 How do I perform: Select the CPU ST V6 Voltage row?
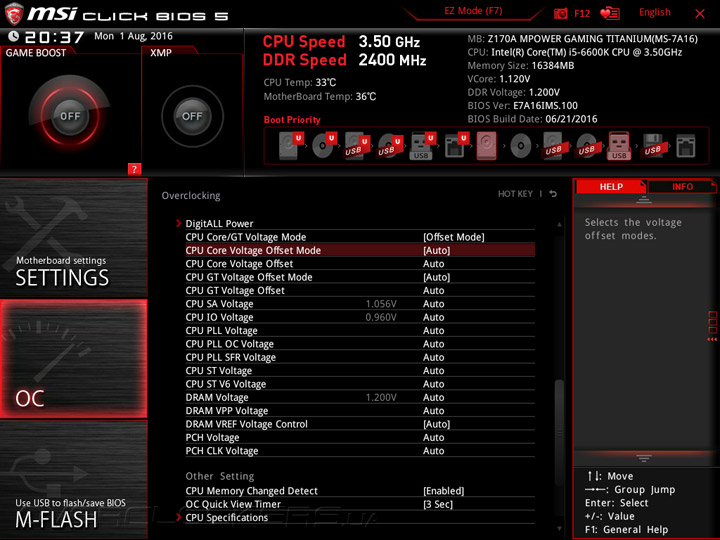tap(360, 384)
